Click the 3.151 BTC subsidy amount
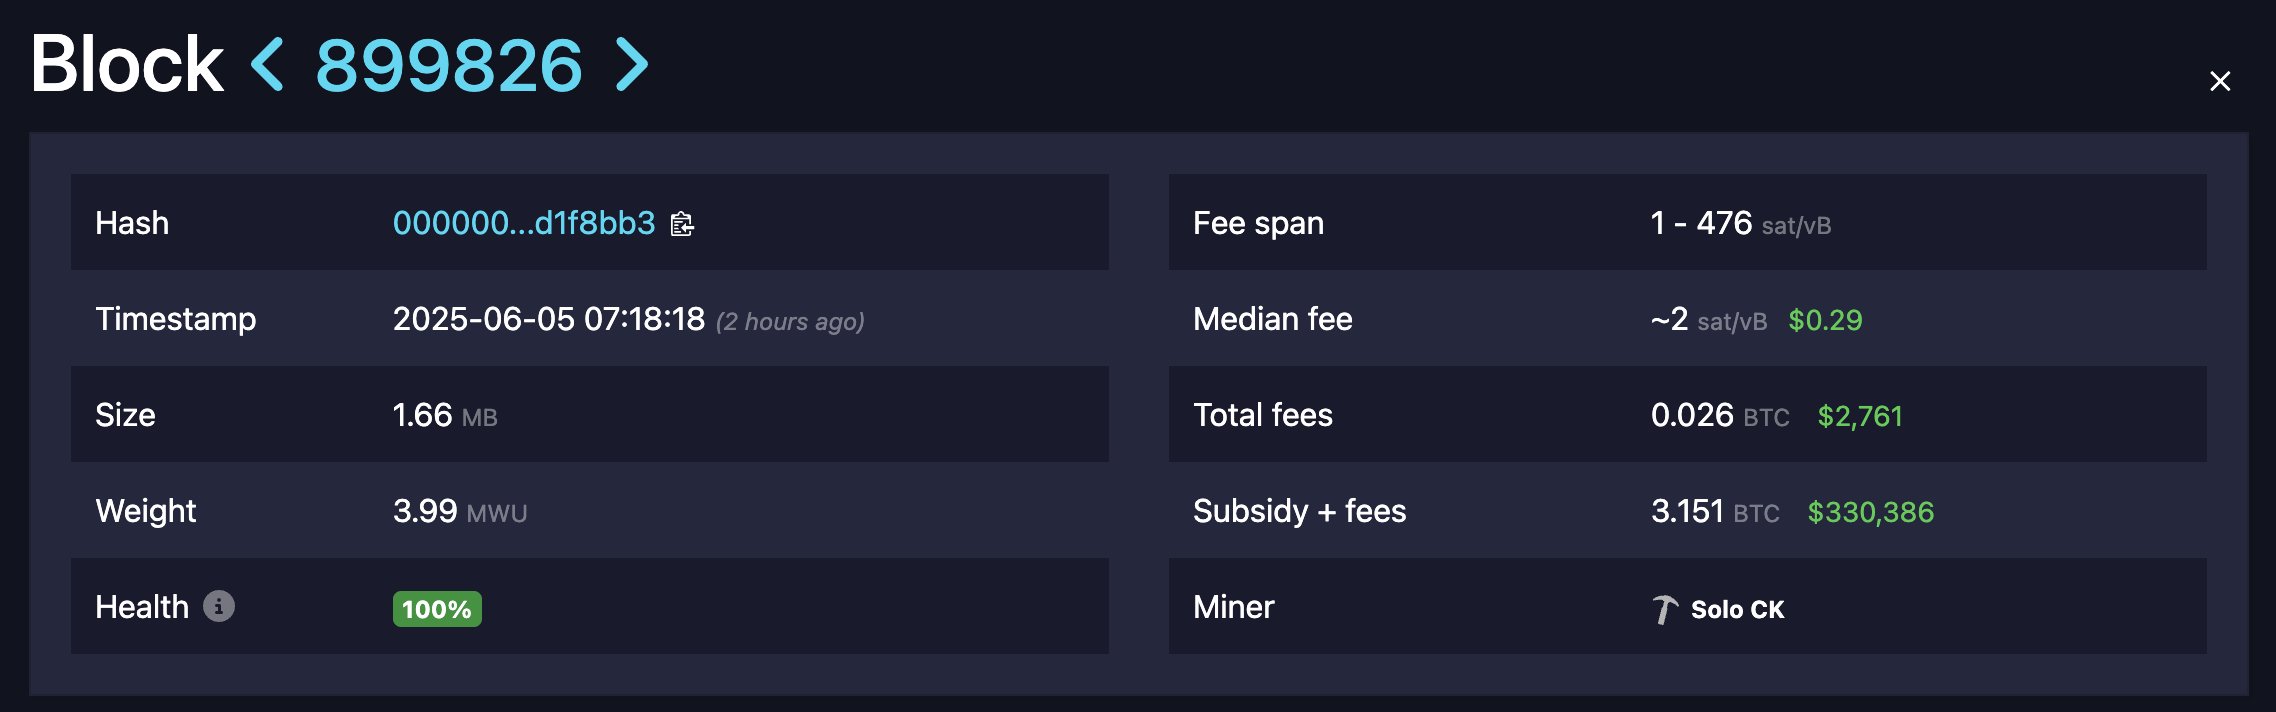2276x712 pixels. (1715, 511)
